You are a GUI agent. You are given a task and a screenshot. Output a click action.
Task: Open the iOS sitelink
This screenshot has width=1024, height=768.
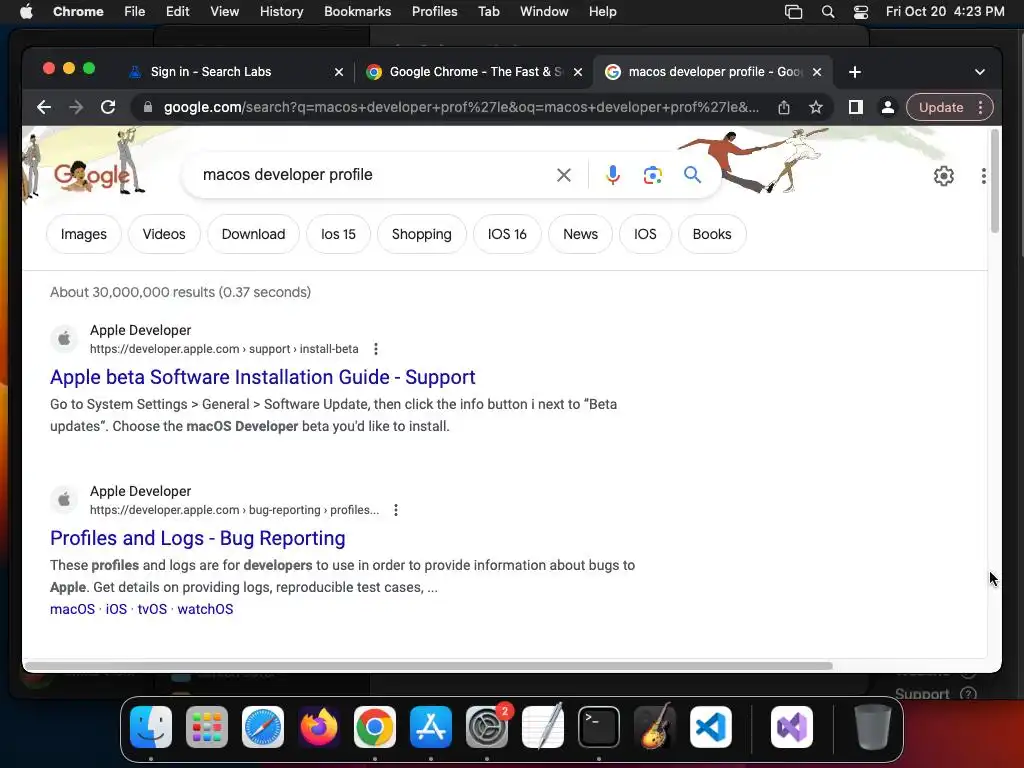(116, 609)
